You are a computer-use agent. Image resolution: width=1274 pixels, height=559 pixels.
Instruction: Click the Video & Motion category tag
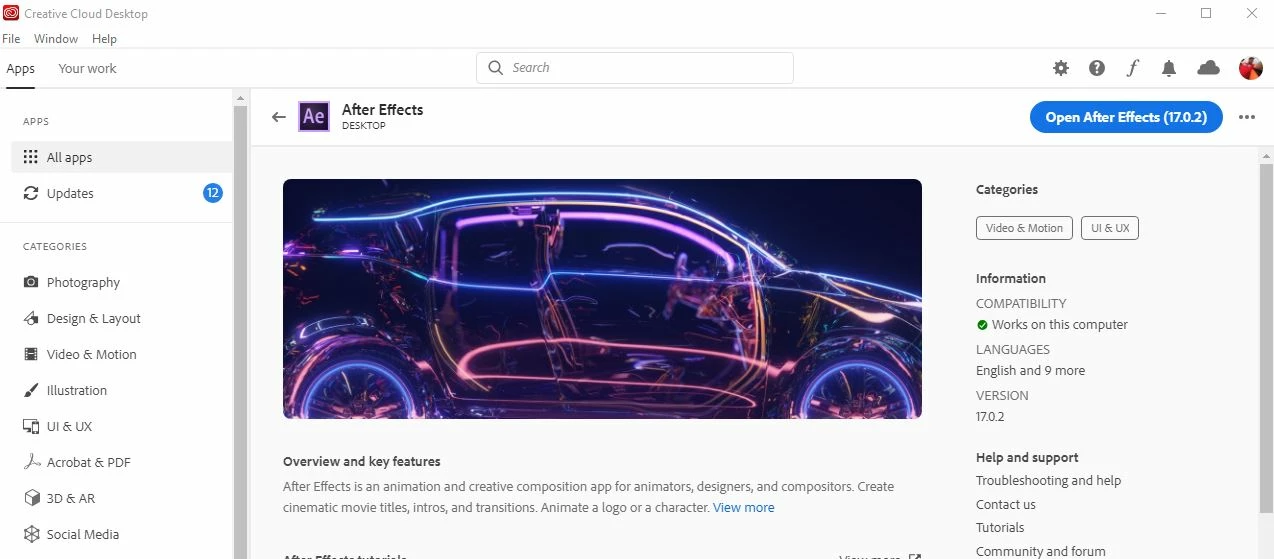click(x=1024, y=228)
